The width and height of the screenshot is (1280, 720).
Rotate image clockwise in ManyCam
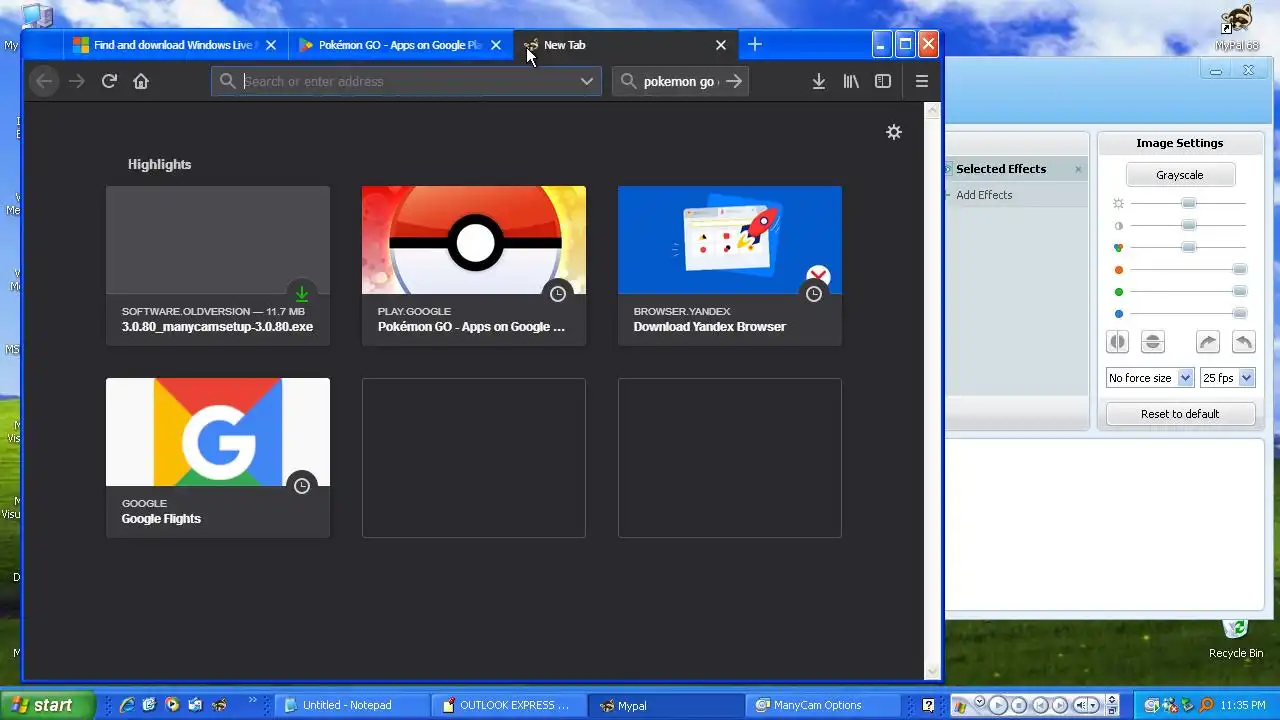(x=1208, y=342)
